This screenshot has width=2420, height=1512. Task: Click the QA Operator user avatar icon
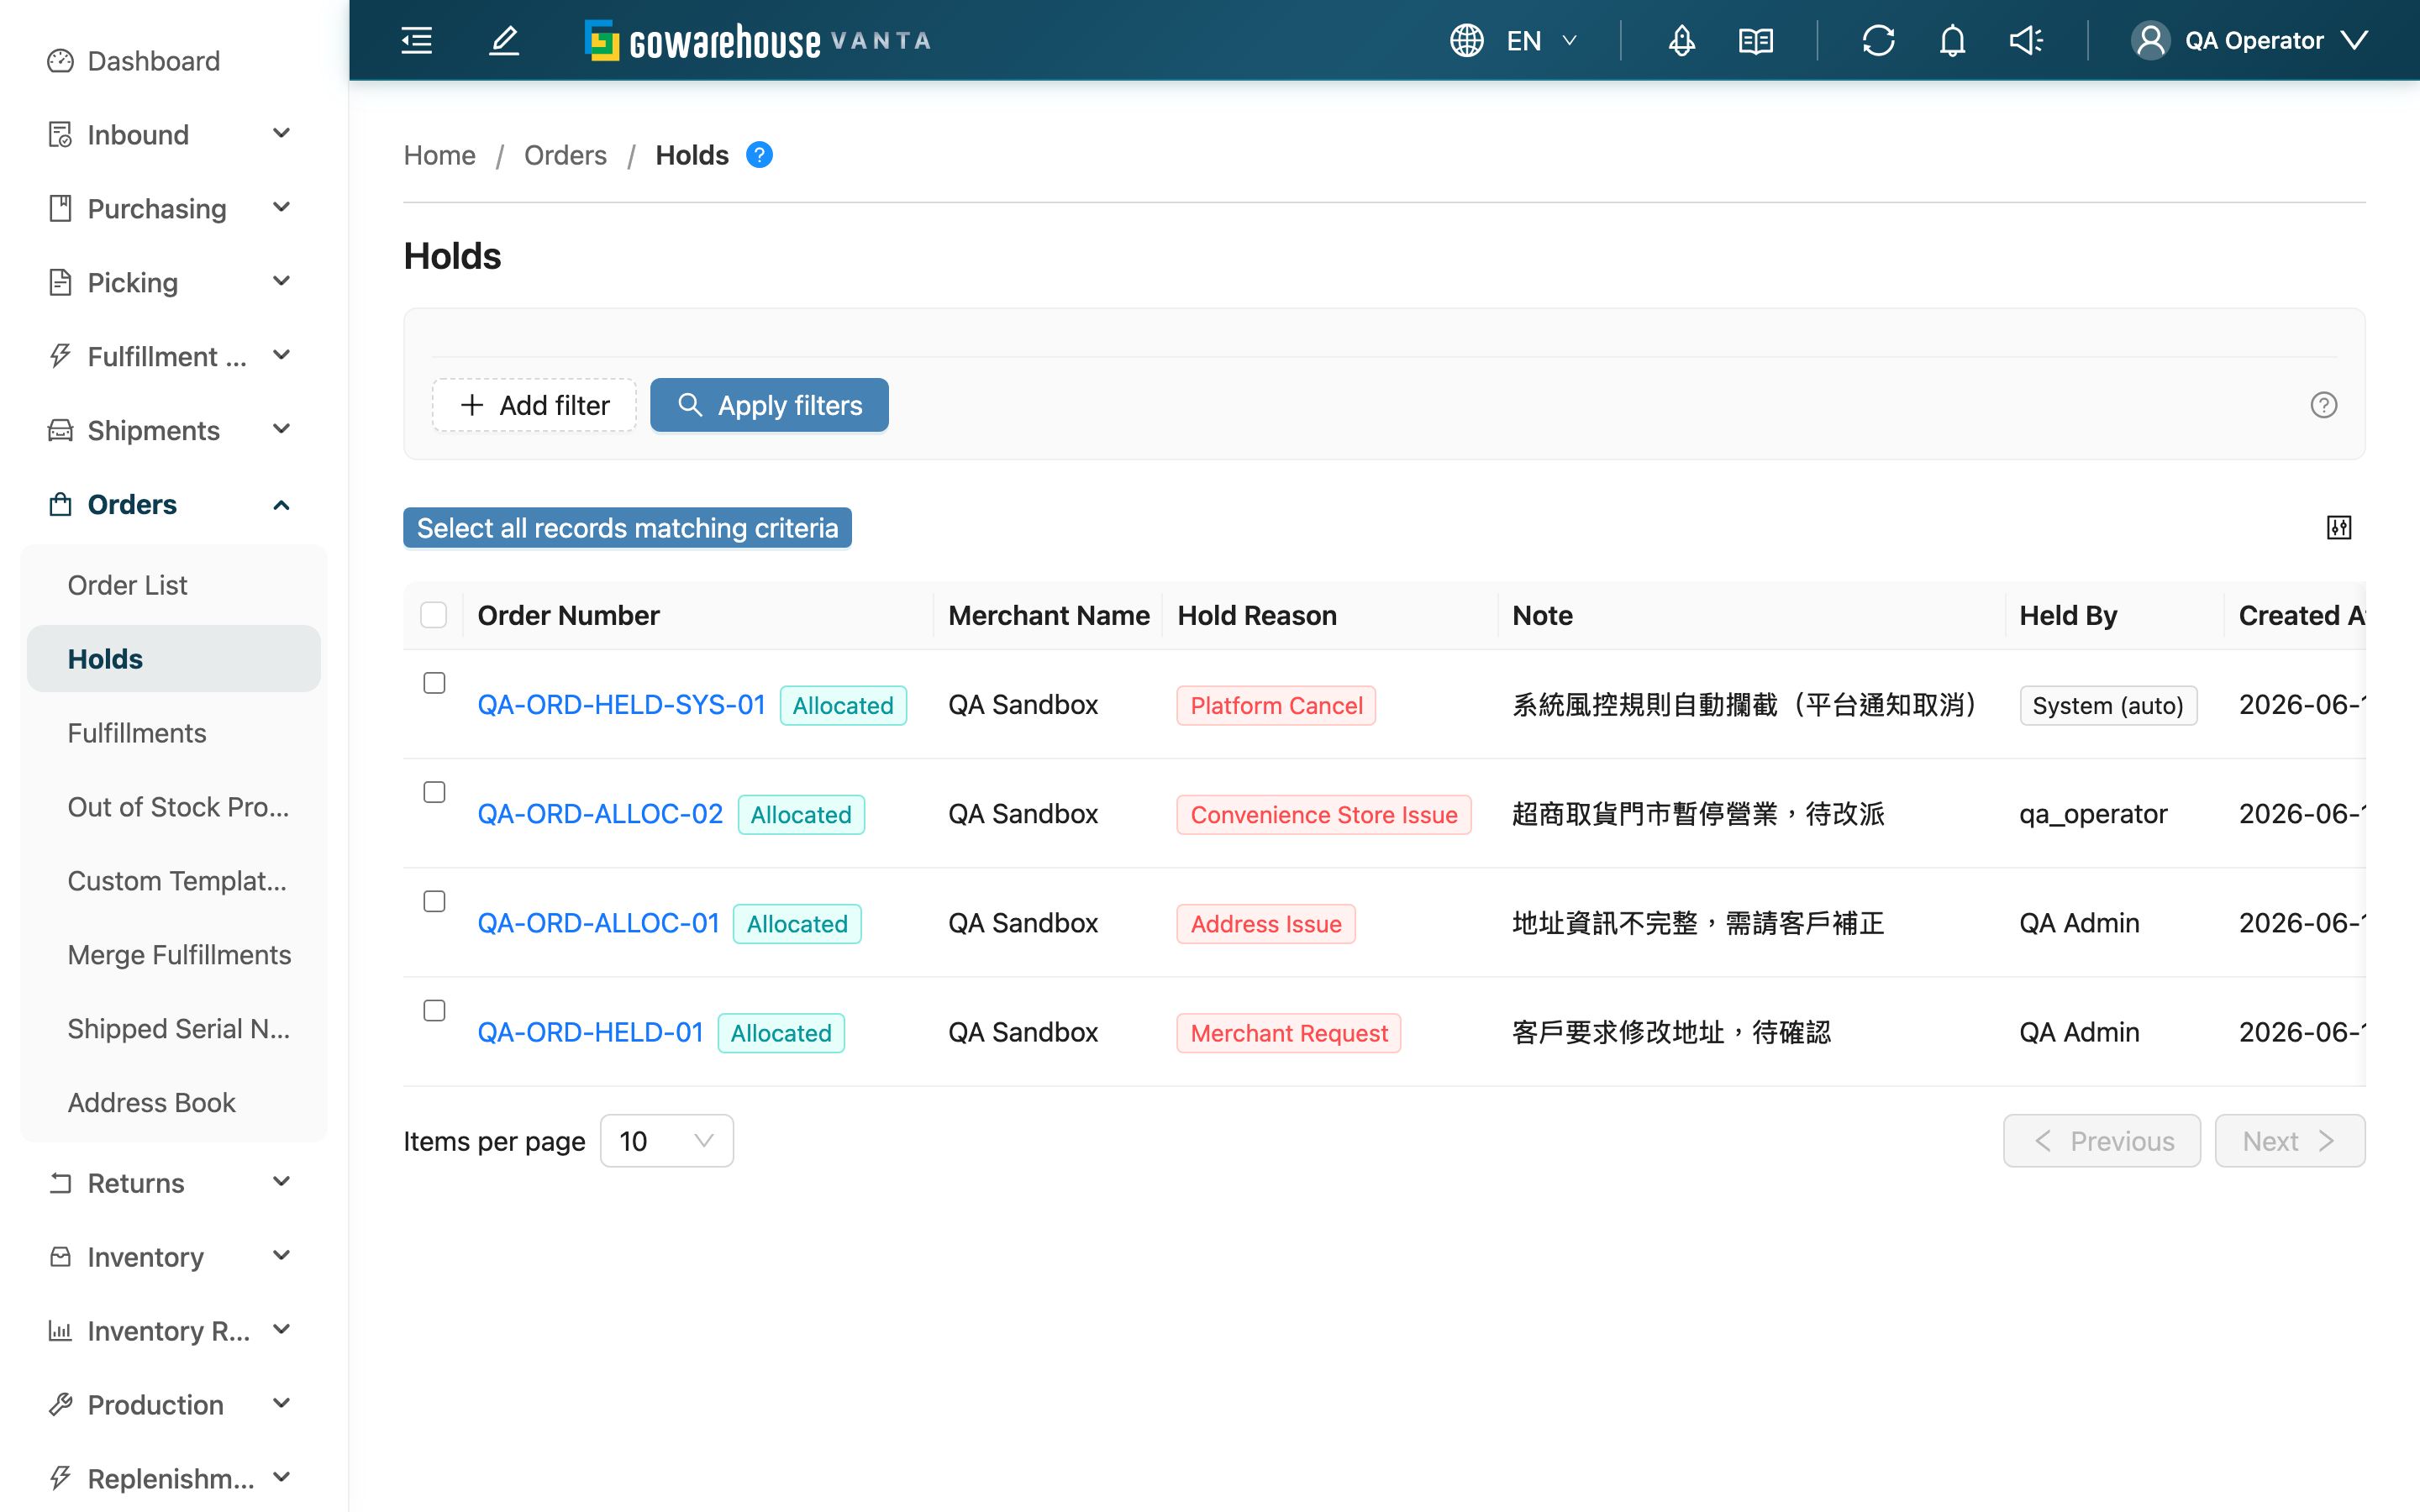click(2150, 40)
